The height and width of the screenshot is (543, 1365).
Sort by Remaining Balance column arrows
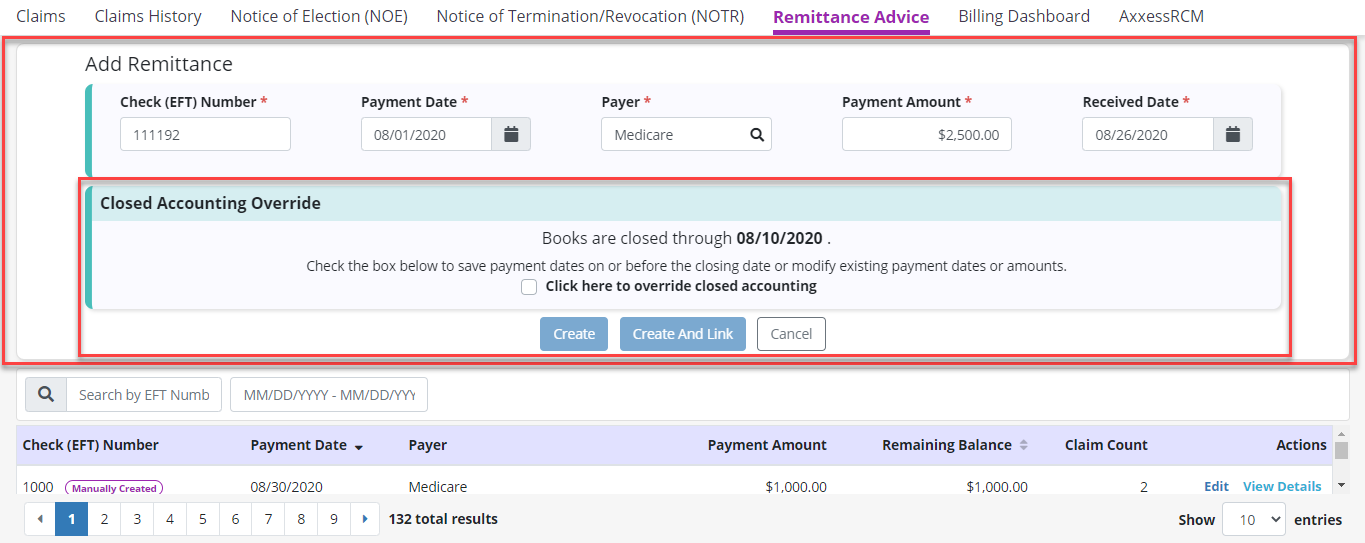(1023, 446)
